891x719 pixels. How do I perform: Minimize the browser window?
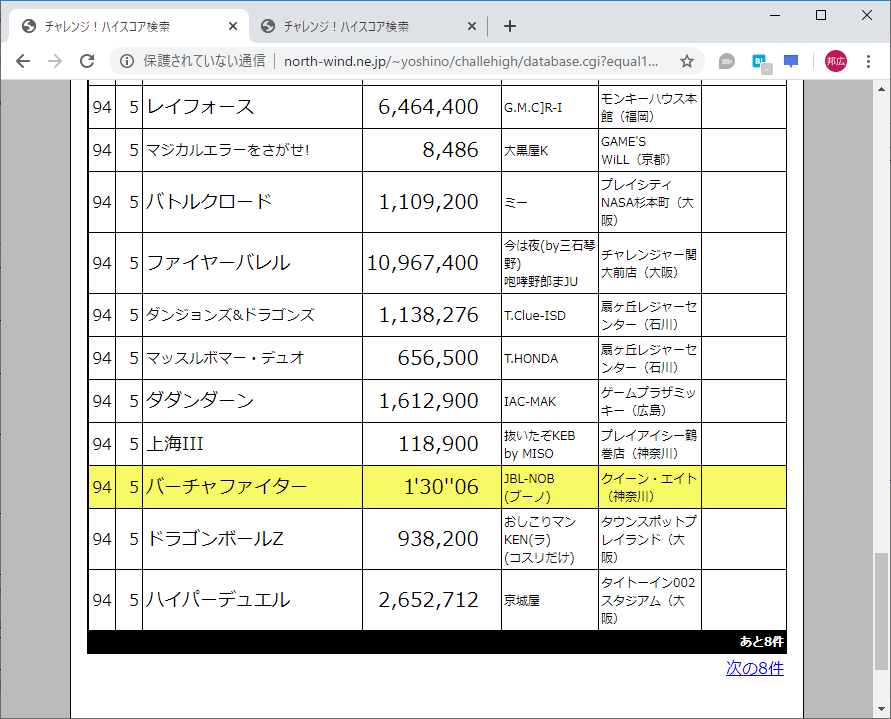click(x=776, y=15)
